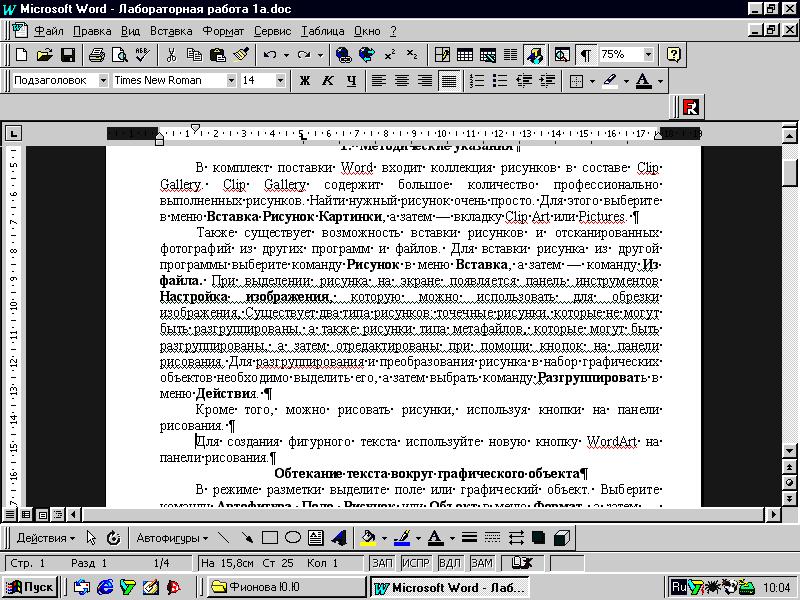Save the document with floppy icon

(67, 55)
